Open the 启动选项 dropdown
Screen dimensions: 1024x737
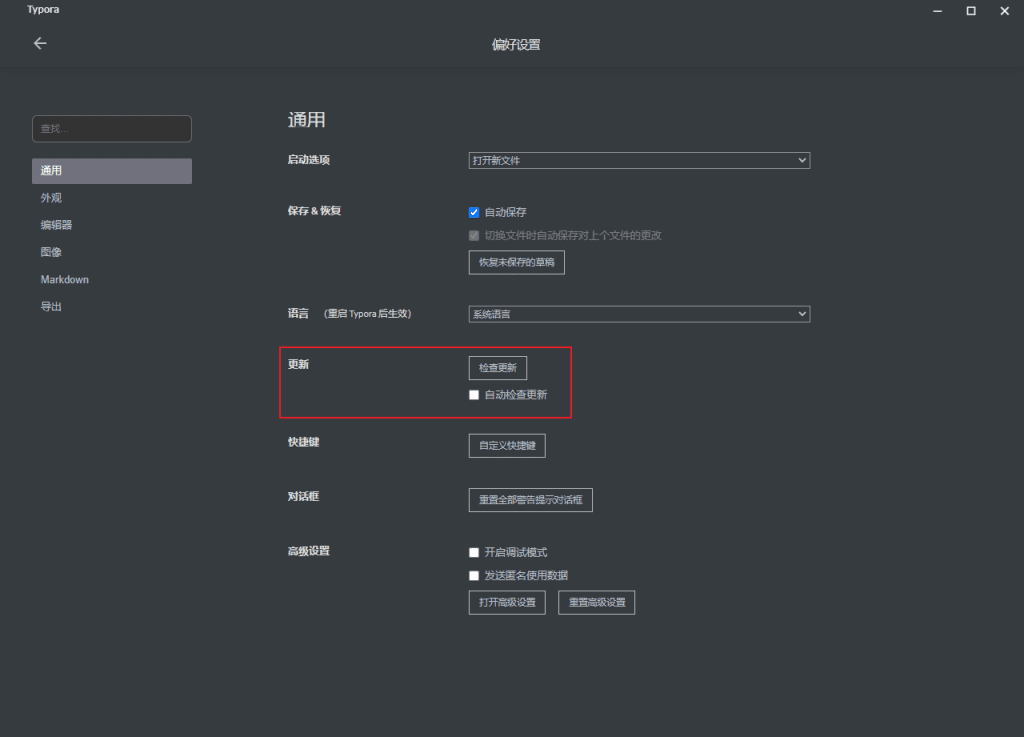click(x=639, y=160)
